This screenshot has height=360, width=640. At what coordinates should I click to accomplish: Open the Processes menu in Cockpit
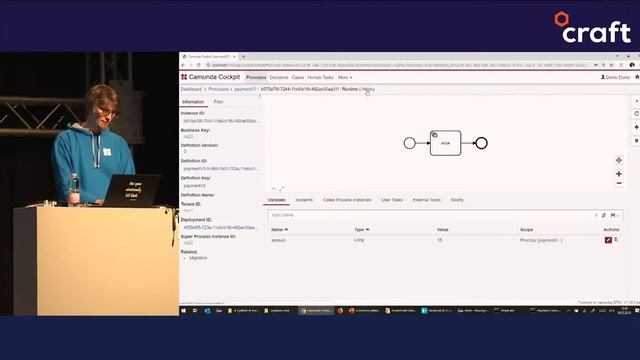256,77
